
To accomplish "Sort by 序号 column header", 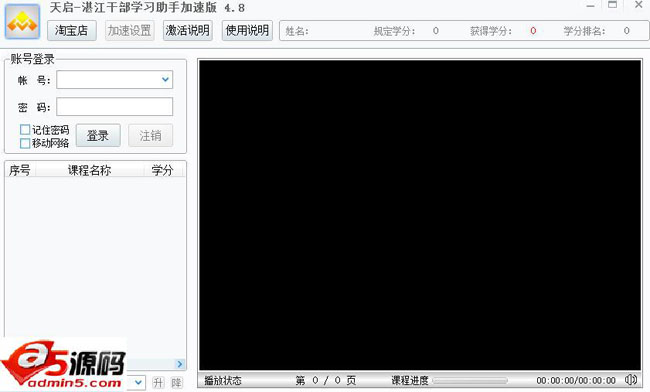I will click(20, 170).
